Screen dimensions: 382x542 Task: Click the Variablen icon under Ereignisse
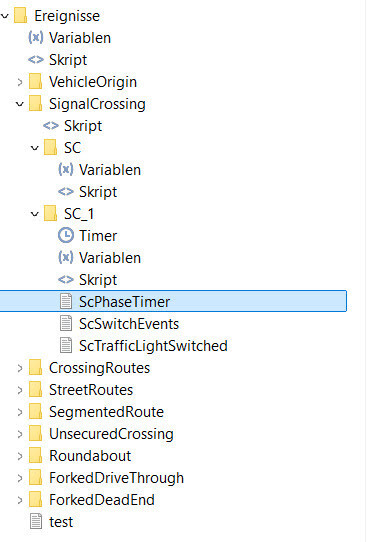click(36, 37)
